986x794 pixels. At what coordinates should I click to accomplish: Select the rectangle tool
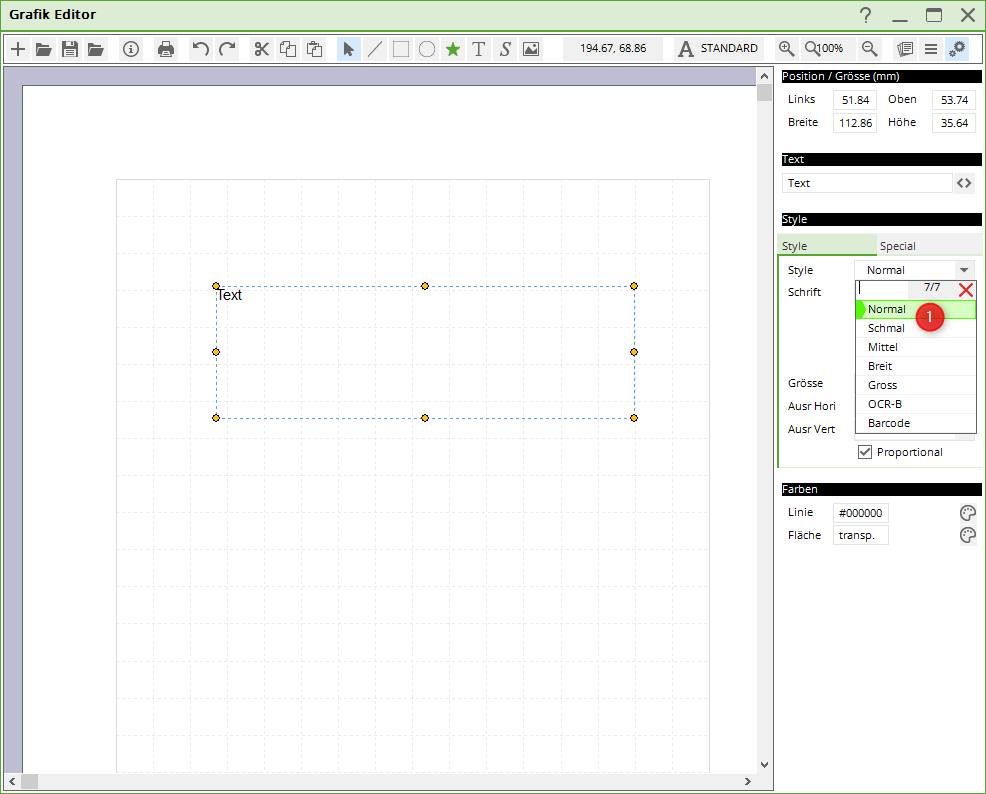tap(401, 49)
